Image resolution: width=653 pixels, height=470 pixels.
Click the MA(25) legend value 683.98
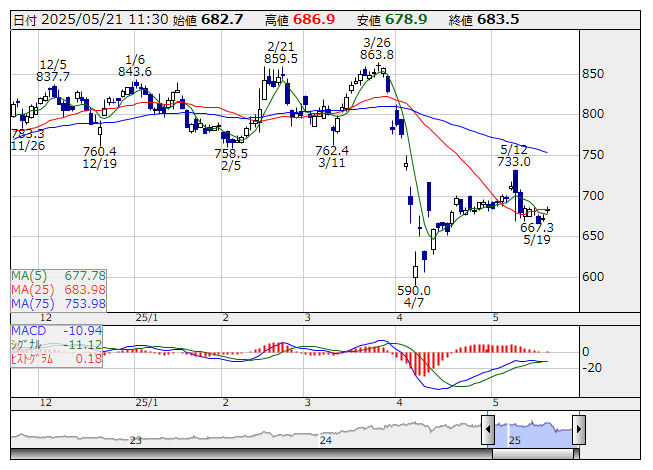tap(85, 290)
